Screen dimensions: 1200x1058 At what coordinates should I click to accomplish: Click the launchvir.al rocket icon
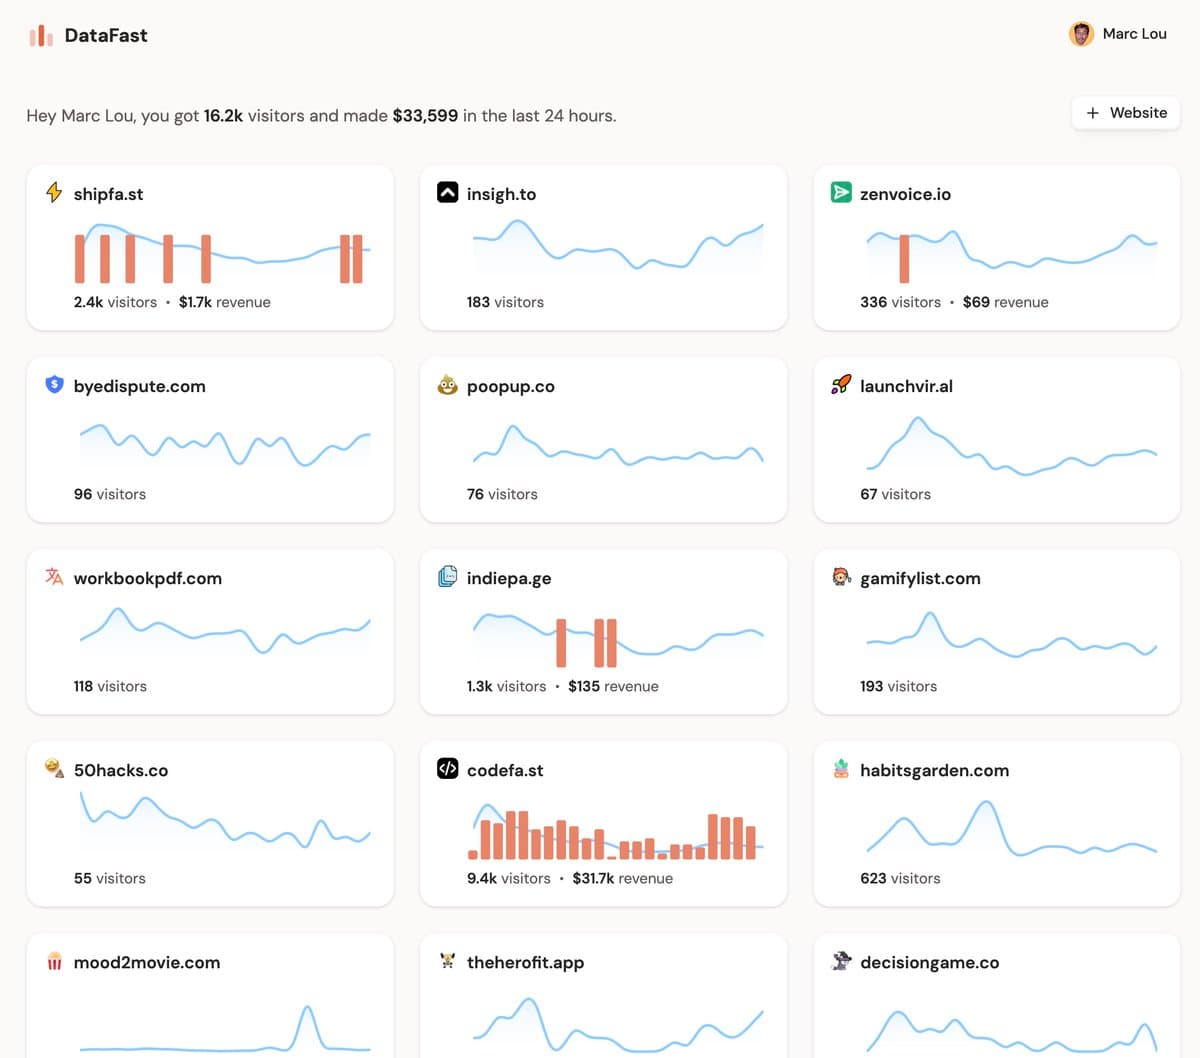(x=841, y=384)
